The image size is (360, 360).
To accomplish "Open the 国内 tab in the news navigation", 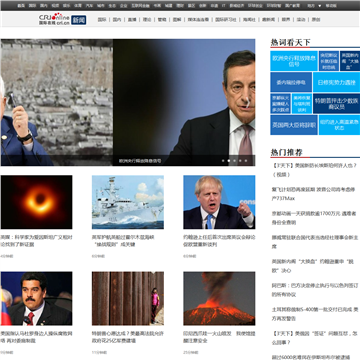I will pyautogui.click(x=117, y=20).
